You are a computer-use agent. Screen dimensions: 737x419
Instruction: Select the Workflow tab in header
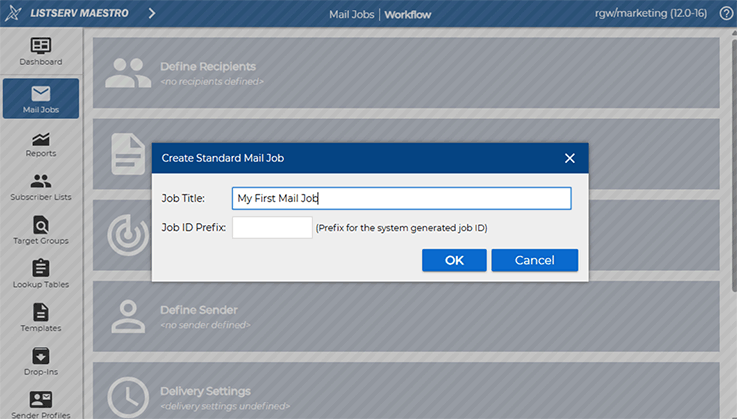tap(411, 14)
